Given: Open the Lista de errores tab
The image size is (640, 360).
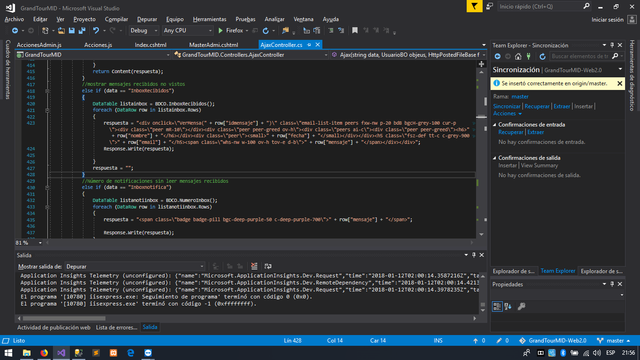Looking at the screenshot, I should coord(116,327).
